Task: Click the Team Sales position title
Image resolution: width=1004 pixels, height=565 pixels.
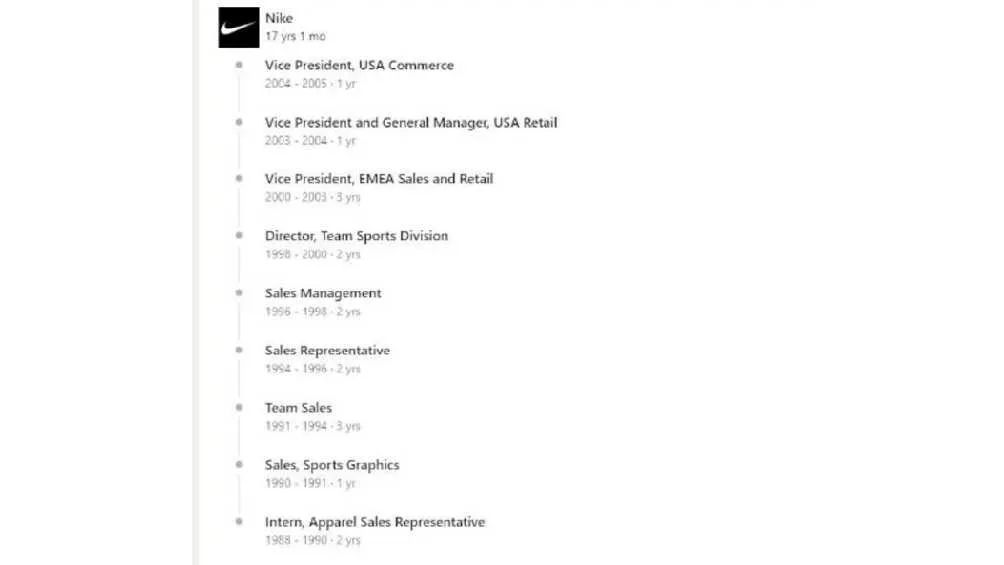Action: point(298,407)
